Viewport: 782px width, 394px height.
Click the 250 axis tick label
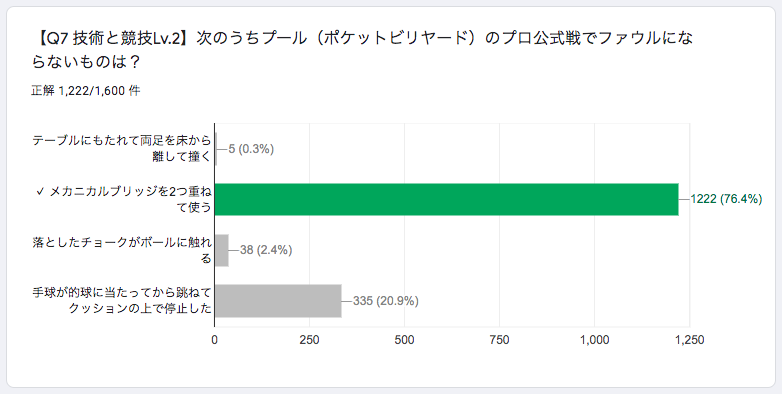tap(309, 340)
